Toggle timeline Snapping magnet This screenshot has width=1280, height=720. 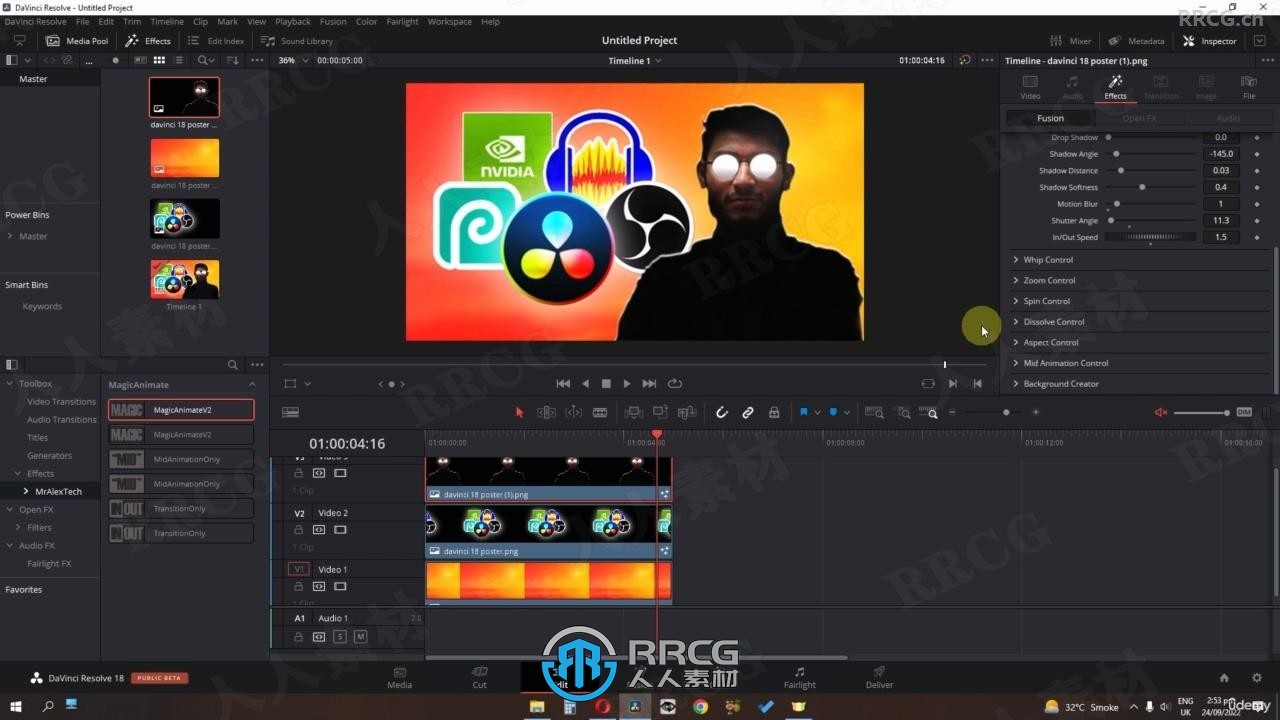721,412
